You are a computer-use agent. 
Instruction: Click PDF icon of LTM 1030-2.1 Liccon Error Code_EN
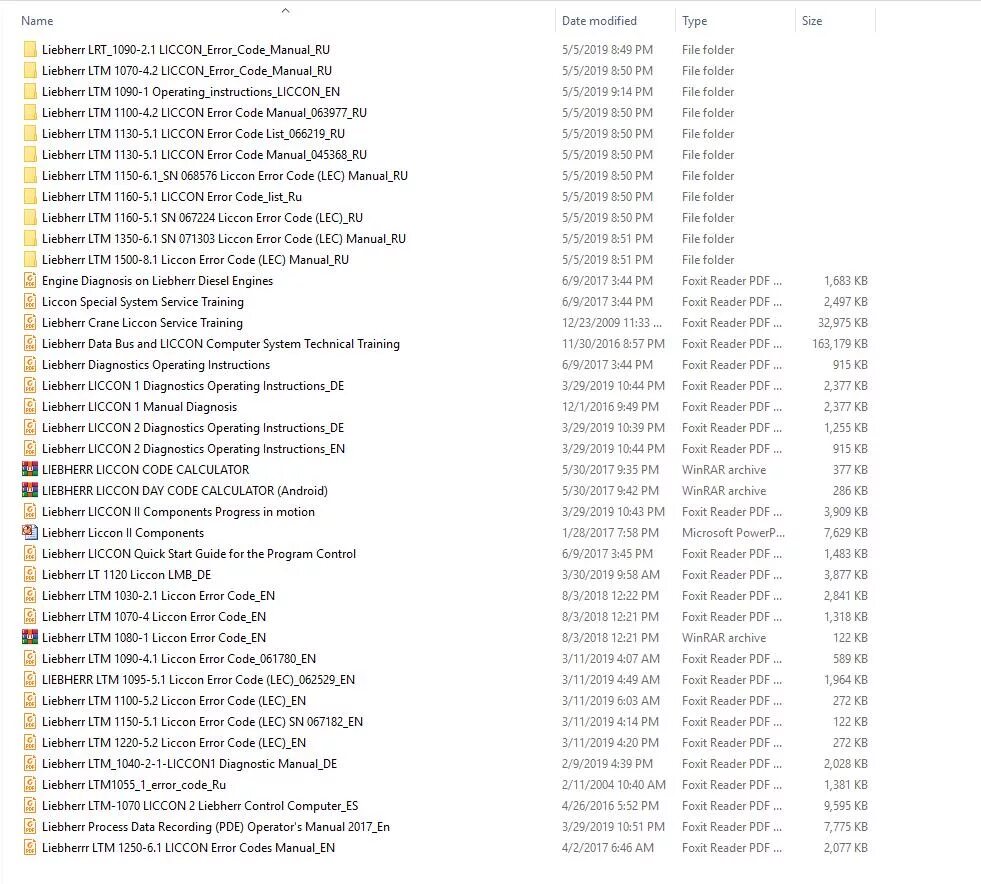(29, 596)
